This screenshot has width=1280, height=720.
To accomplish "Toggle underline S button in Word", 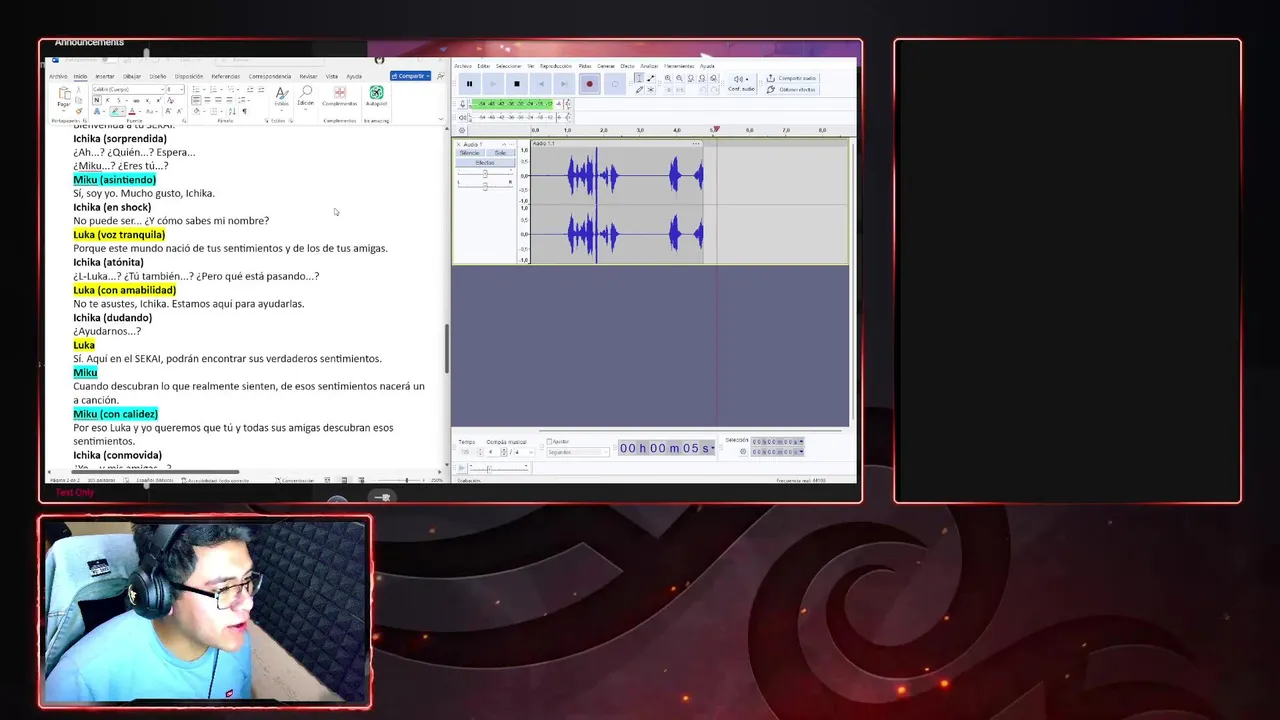I will pyautogui.click(x=119, y=100).
